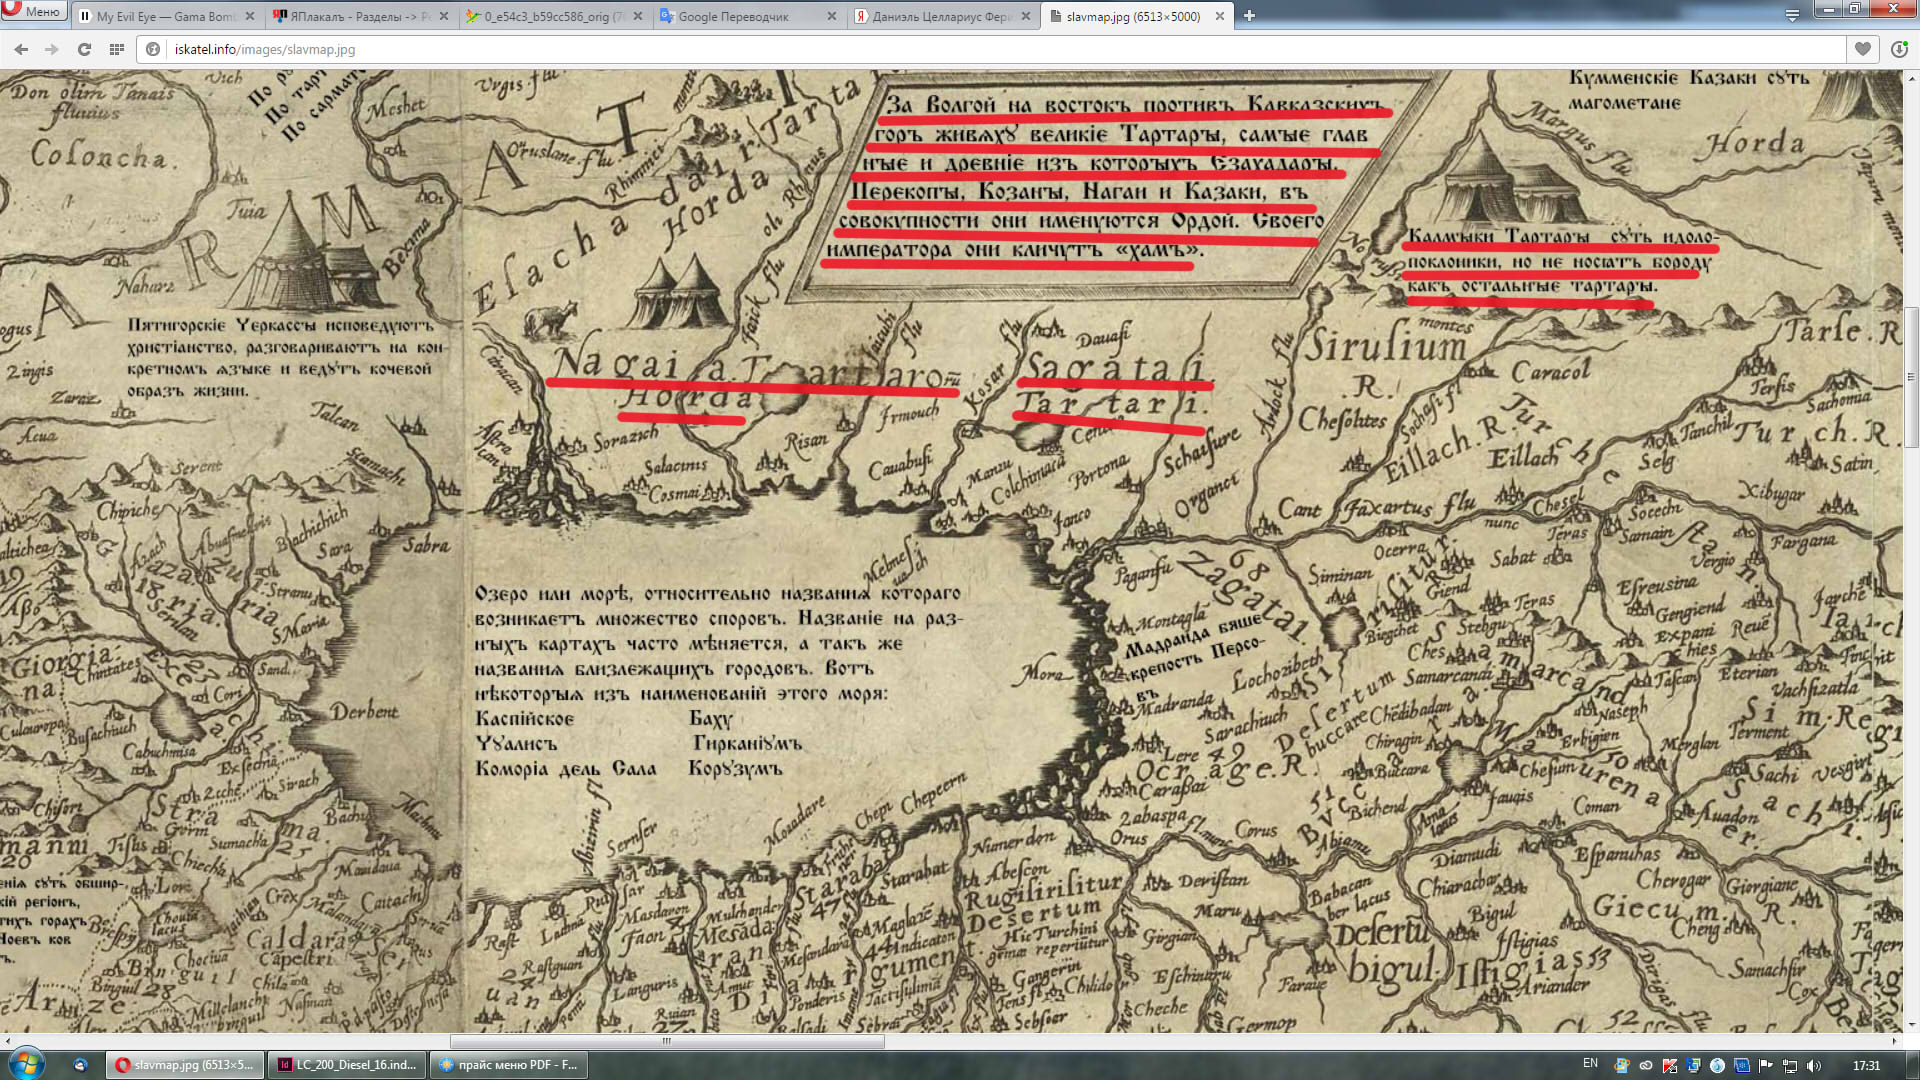Close the slavmap.jpg tab

pyautogui.click(x=1220, y=16)
